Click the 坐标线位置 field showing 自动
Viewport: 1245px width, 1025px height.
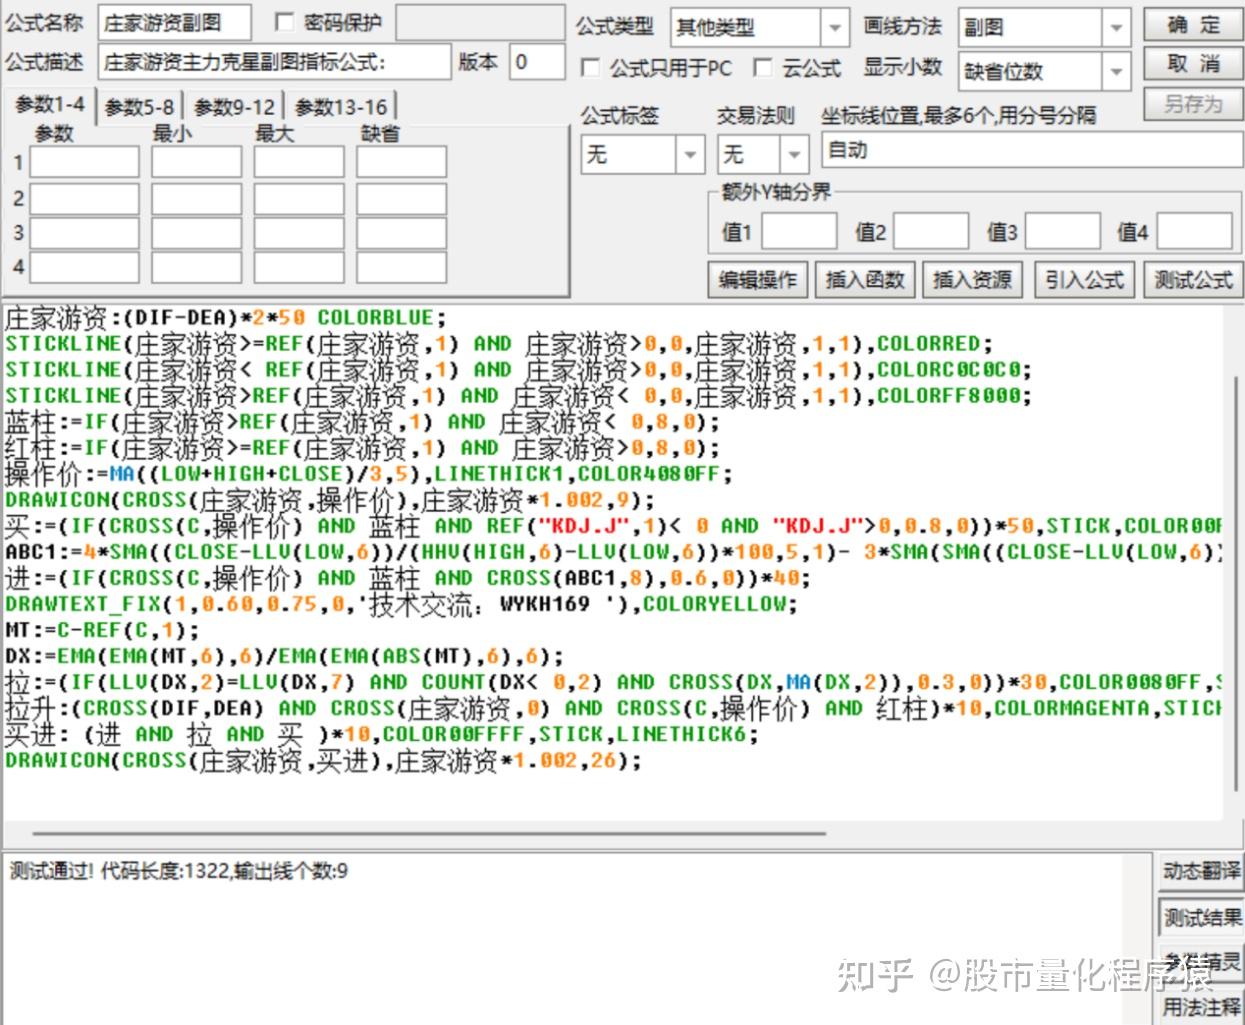(1032, 150)
